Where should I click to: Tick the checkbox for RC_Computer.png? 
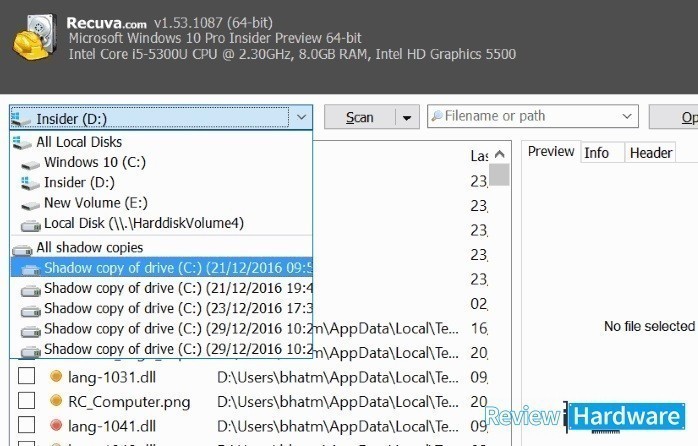coord(26,401)
